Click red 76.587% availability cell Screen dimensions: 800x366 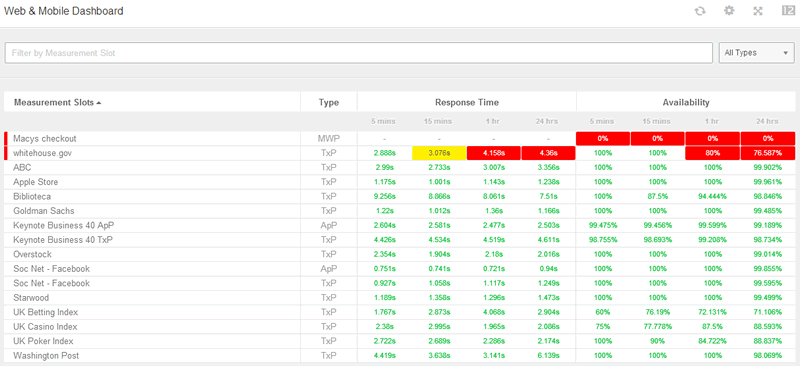(x=767, y=153)
